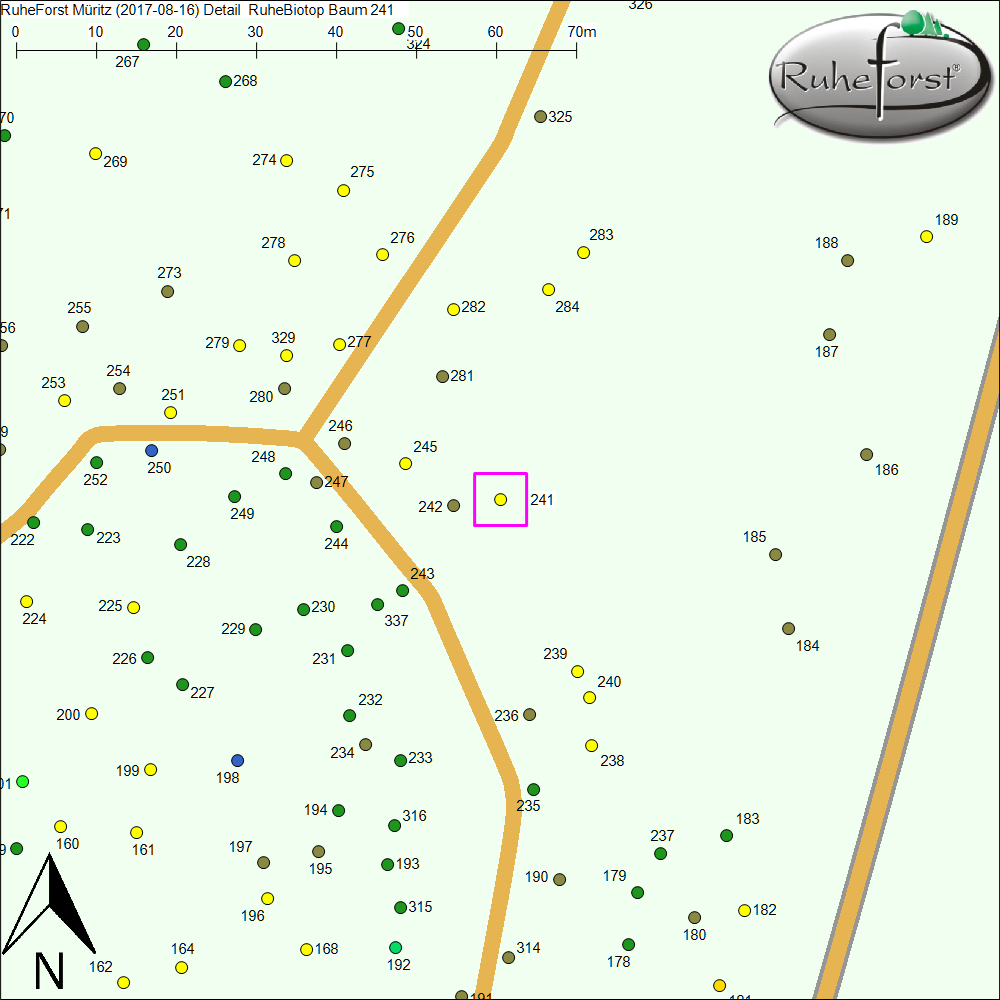Select the blue tree marker 198
This screenshot has width=1000, height=1000.
pyautogui.click(x=237, y=760)
